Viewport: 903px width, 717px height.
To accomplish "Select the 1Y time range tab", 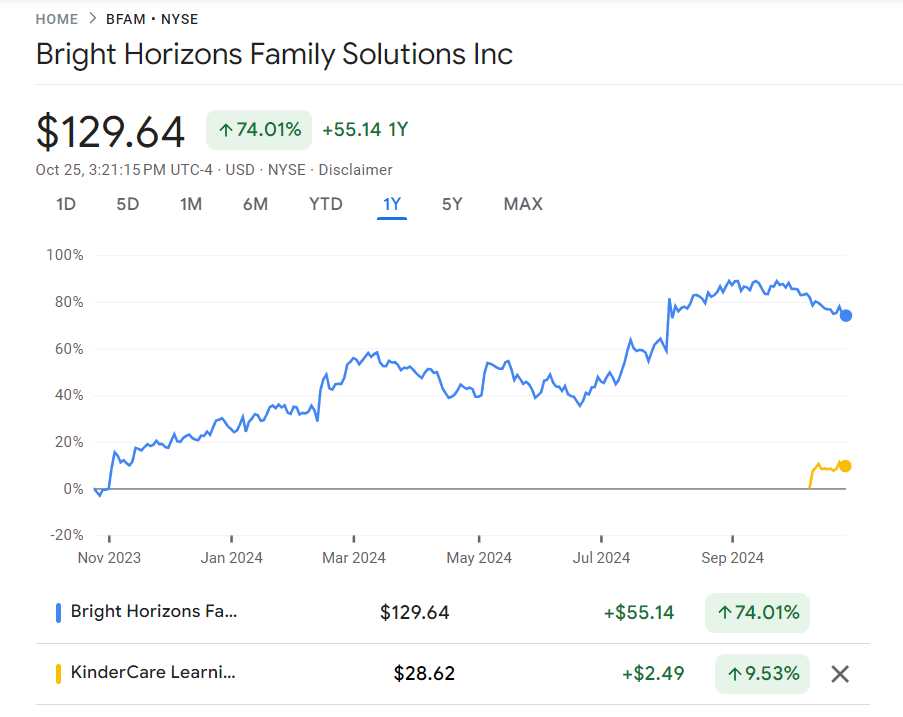I will (392, 204).
